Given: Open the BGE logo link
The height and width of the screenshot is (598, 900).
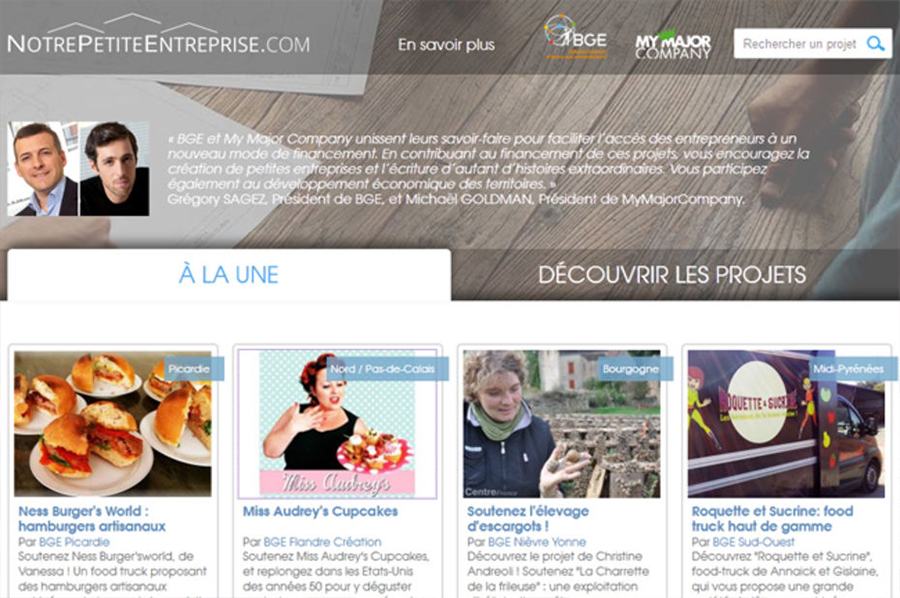Looking at the screenshot, I should 575,37.
